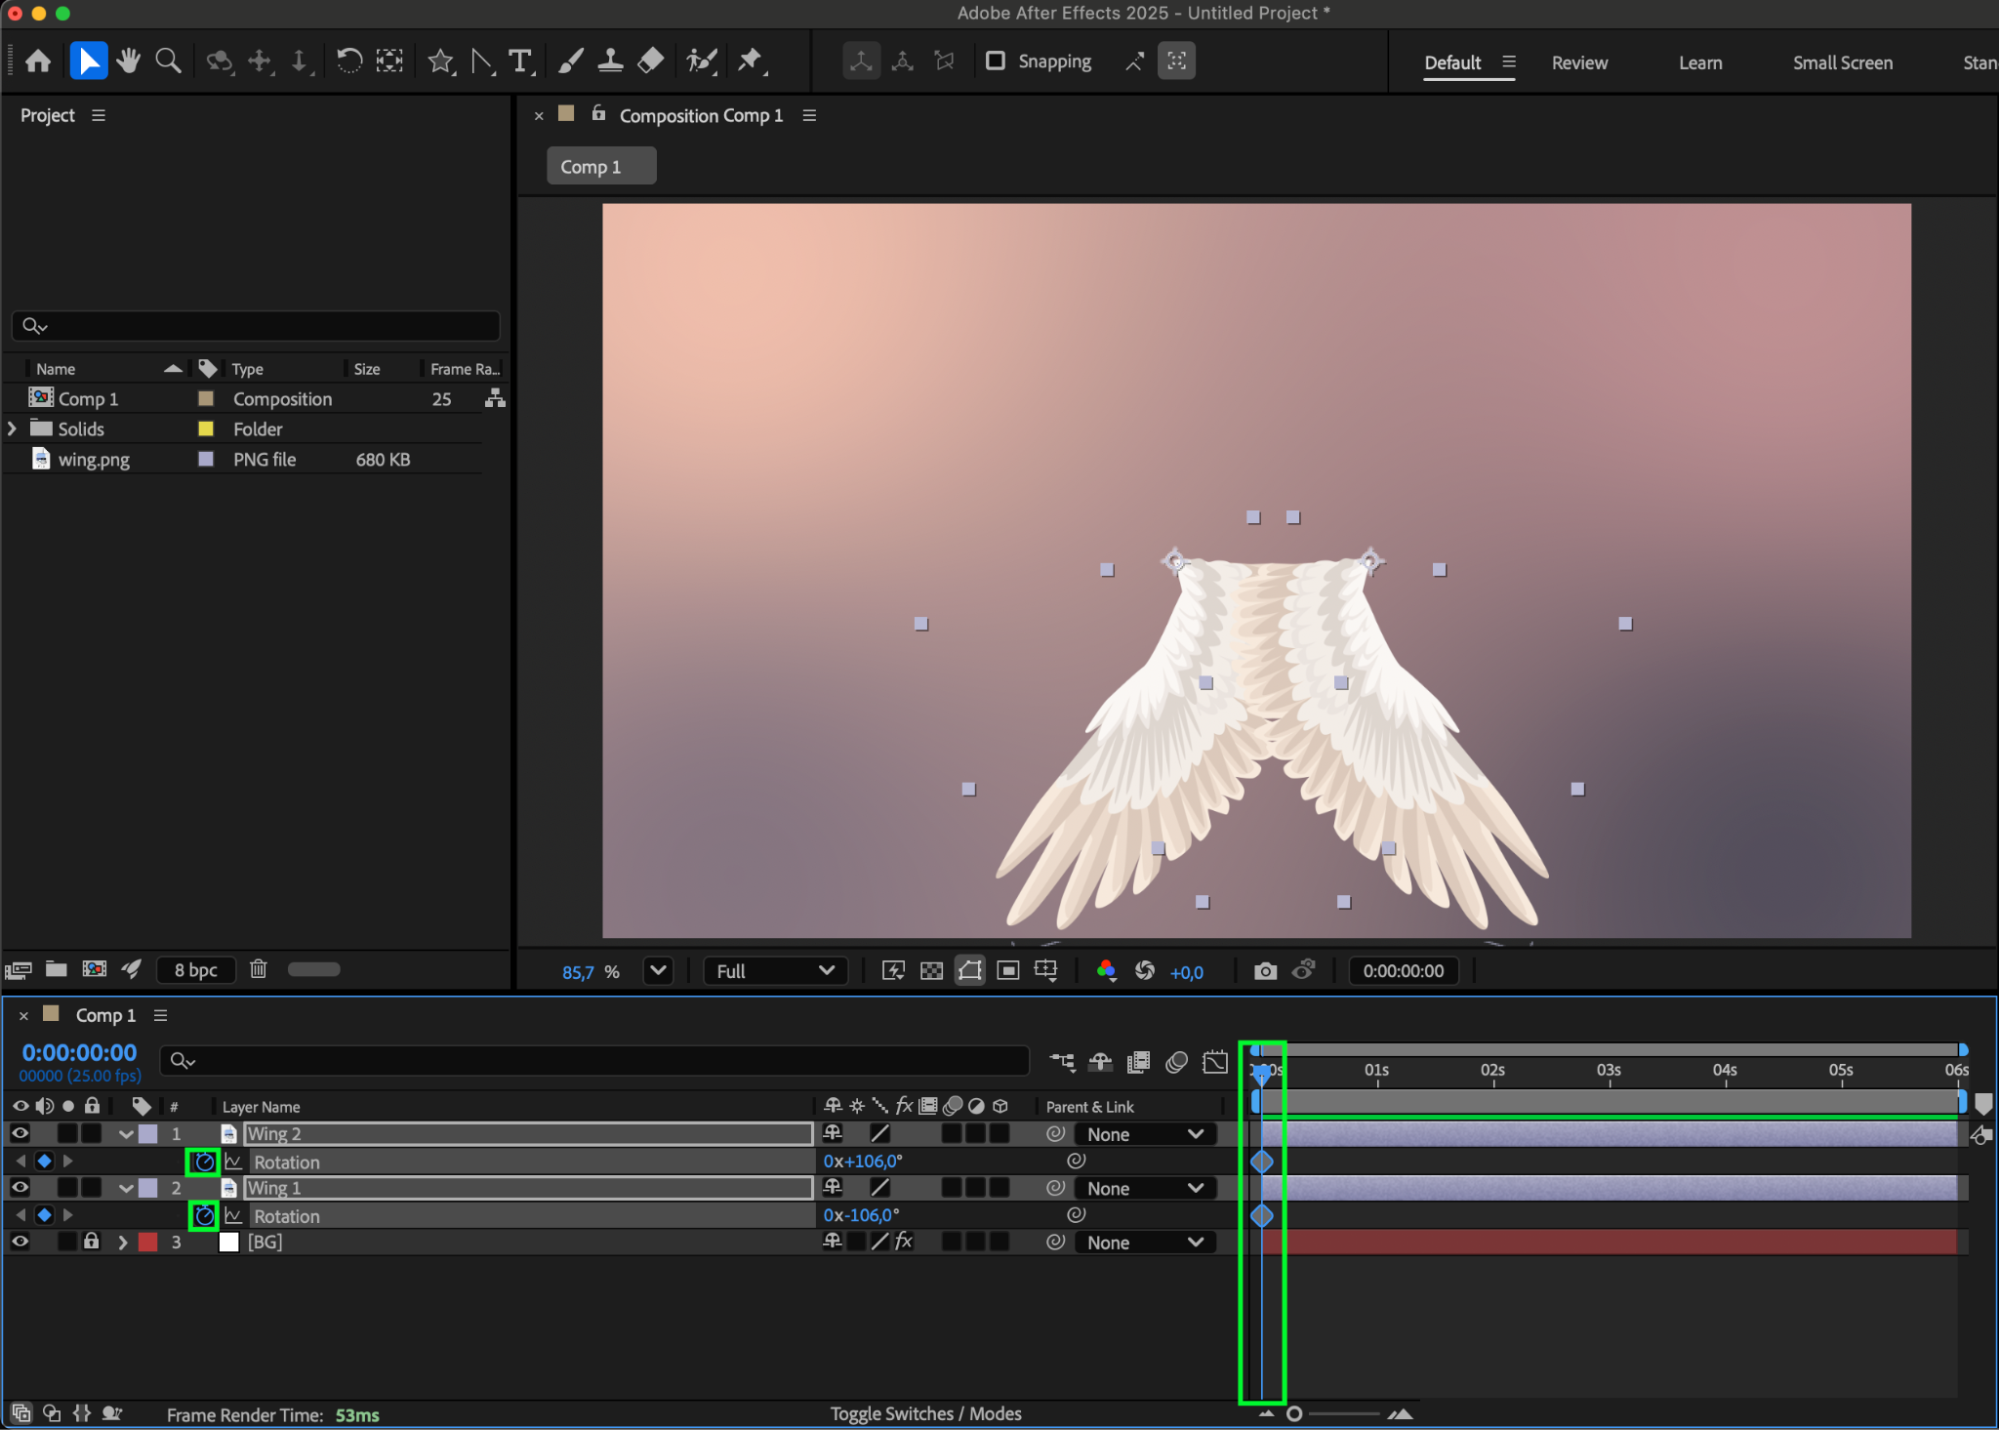Collapse the Wing 1 layer properties
The height and width of the screenshot is (1430, 1999).
tap(125, 1188)
